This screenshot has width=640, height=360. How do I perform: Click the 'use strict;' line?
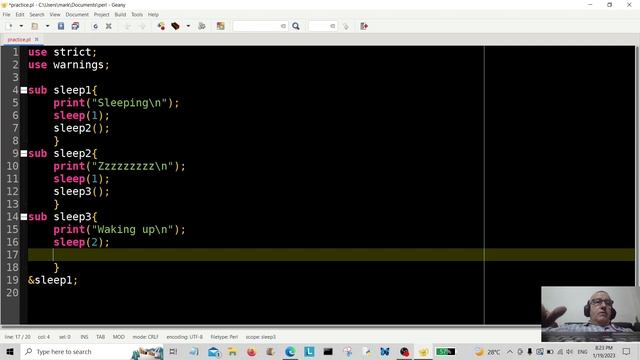pos(62,52)
